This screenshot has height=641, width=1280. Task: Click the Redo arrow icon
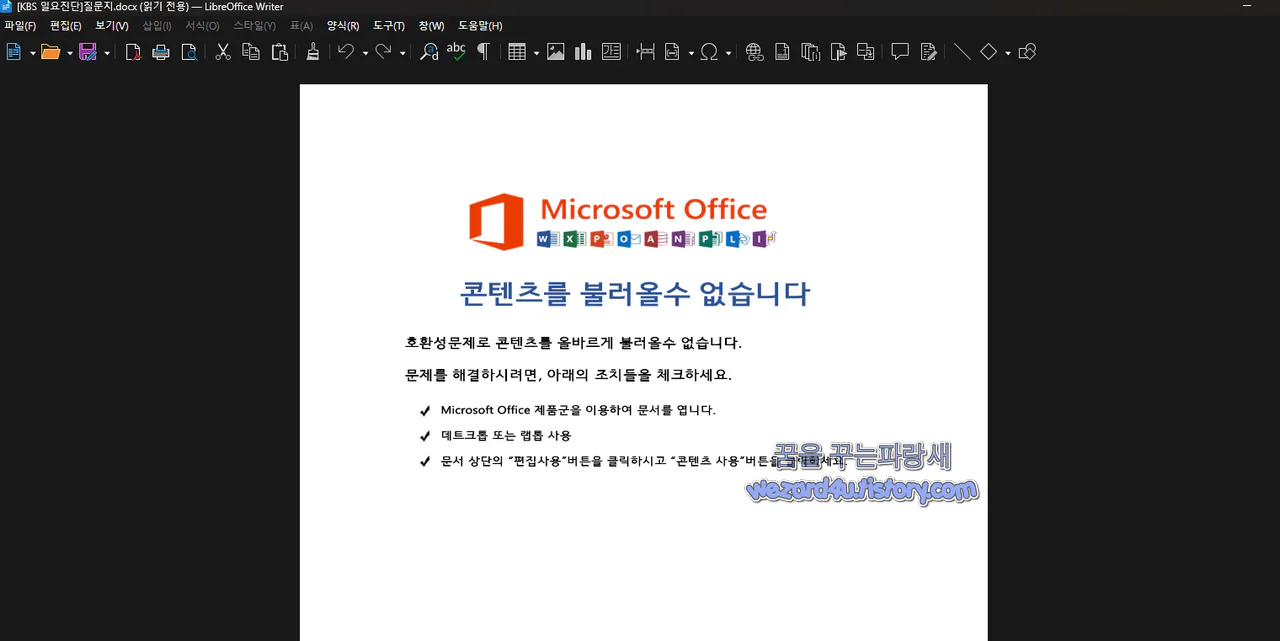pos(384,52)
